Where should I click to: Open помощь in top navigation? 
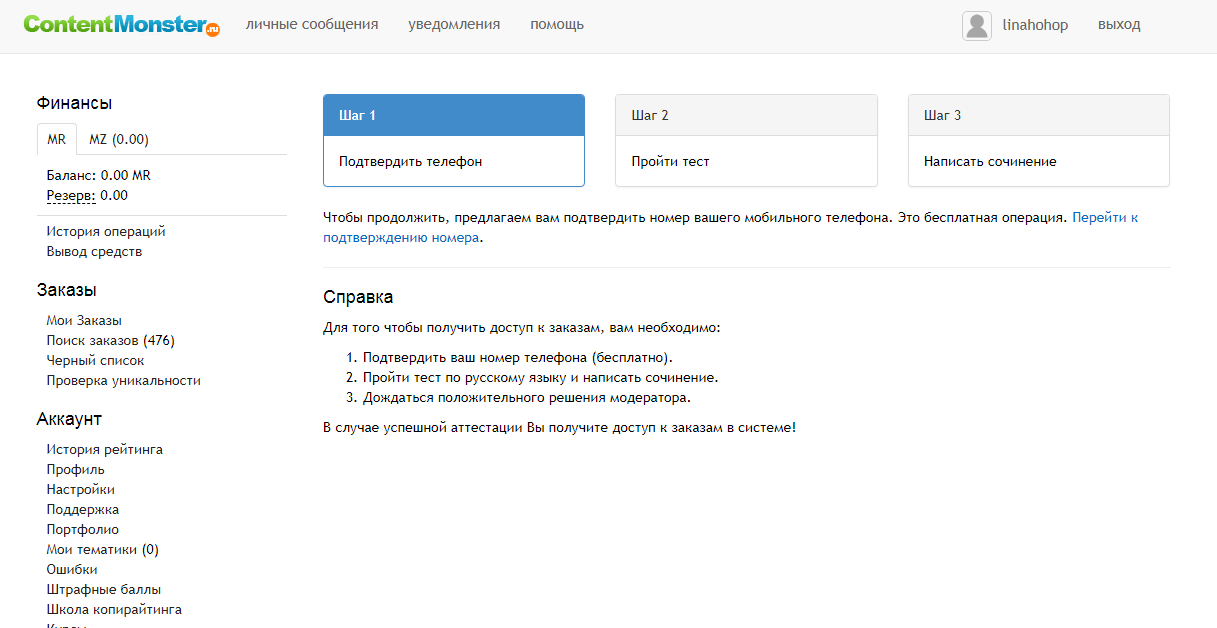[557, 25]
